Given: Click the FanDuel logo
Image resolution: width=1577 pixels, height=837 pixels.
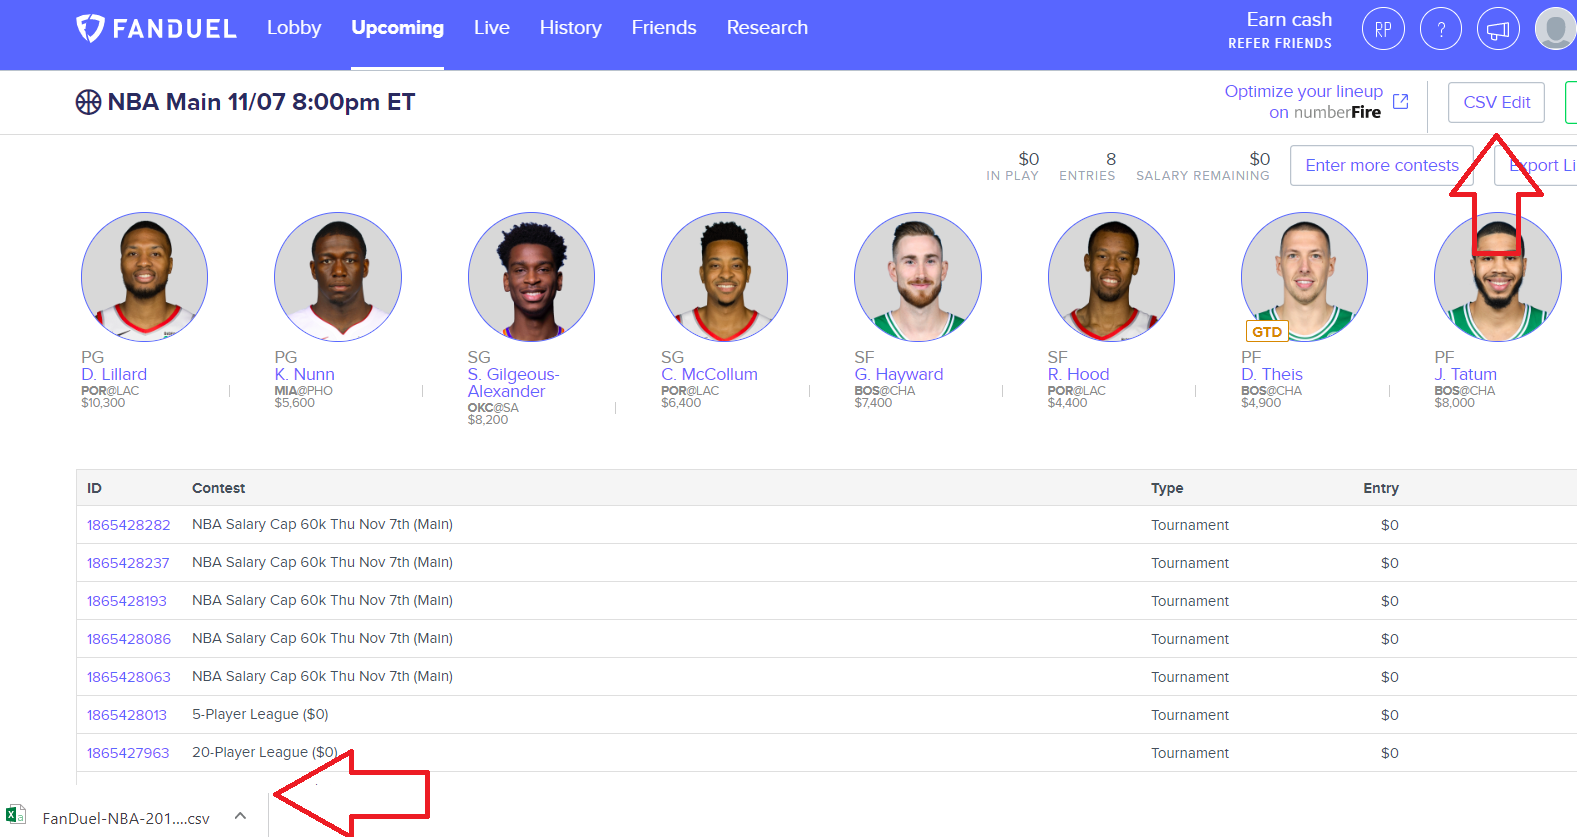Looking at the screenshot, I should pos(156,28).
